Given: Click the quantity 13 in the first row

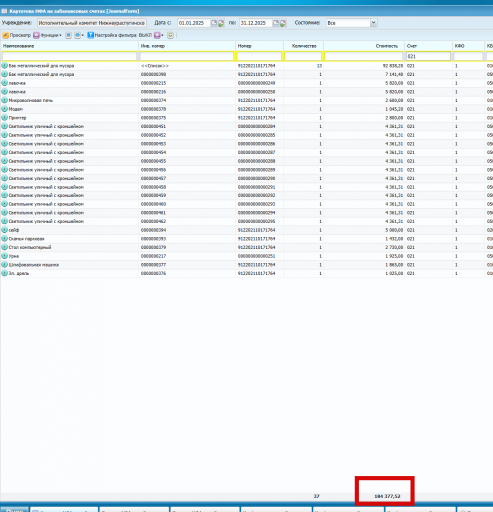Looking at the screenshot, I should coord(319,66).
